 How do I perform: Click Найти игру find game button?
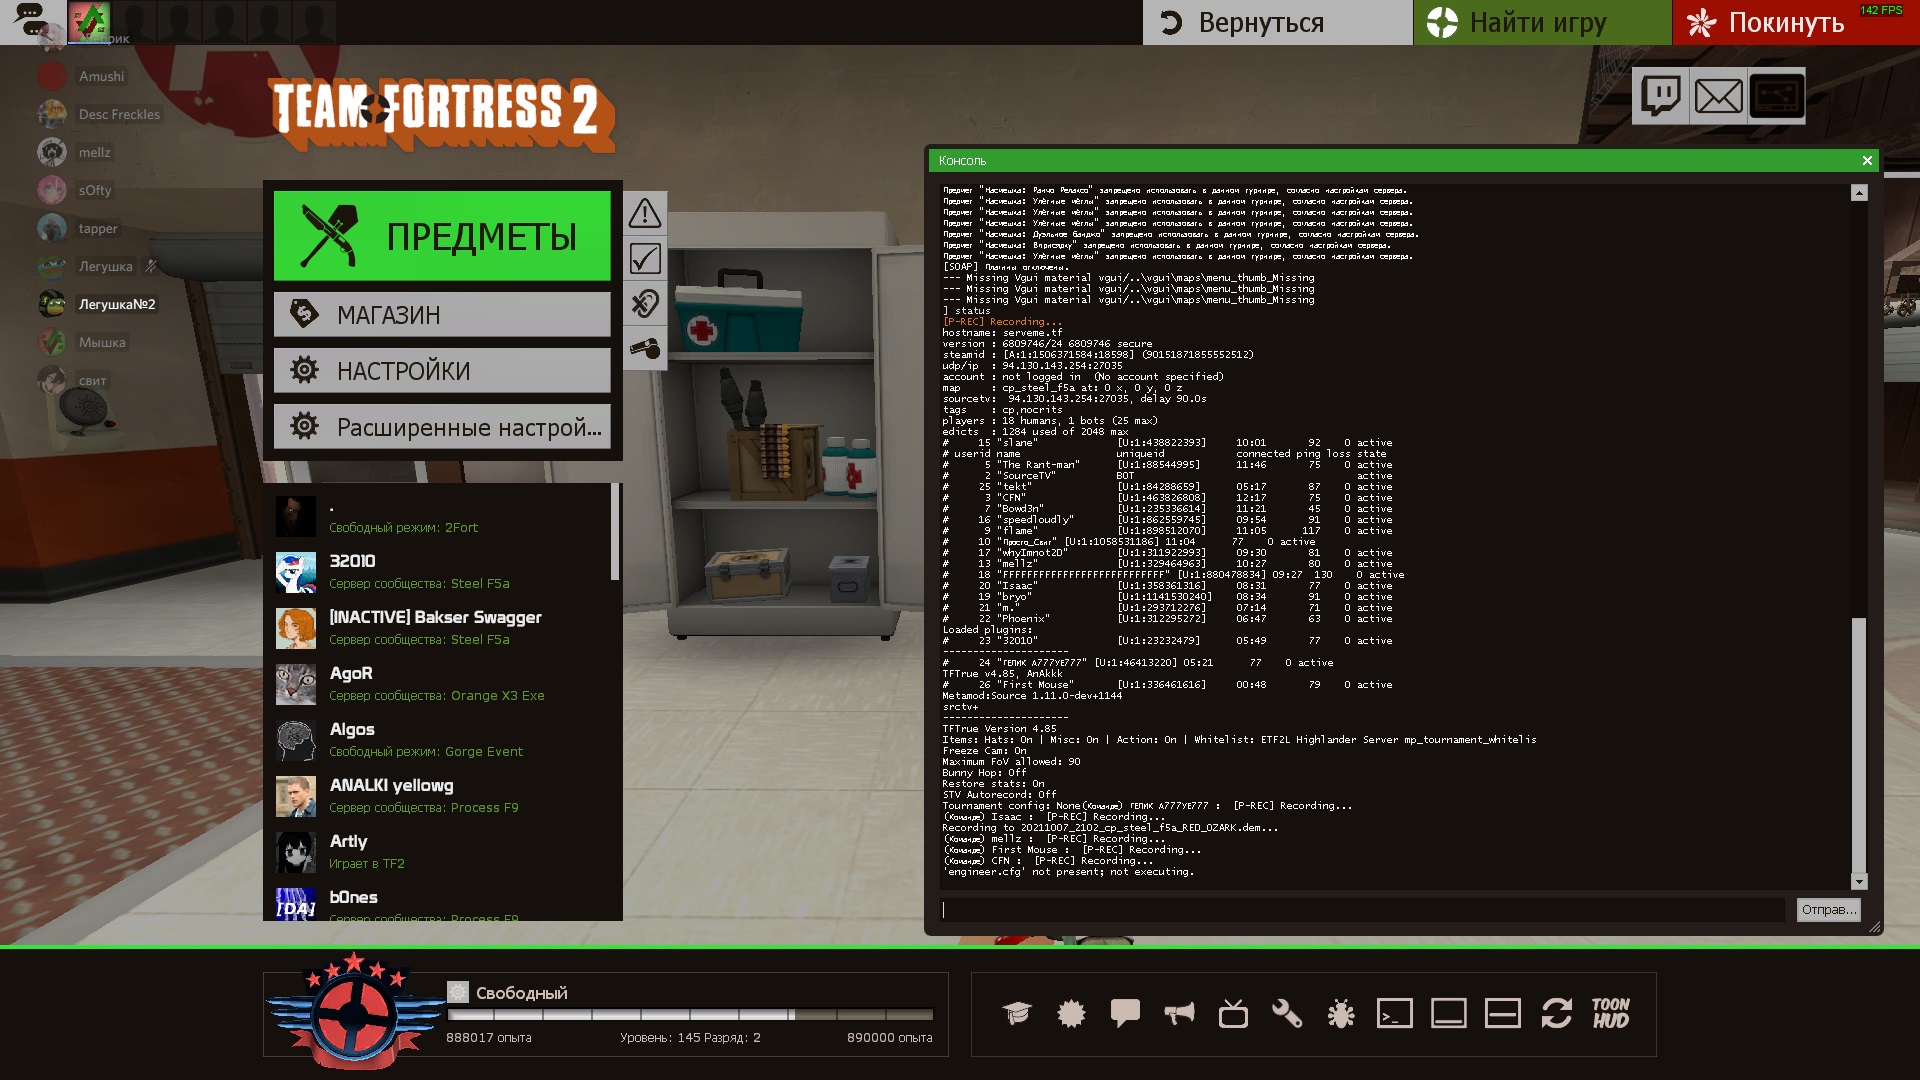pyautogui.click(x=1542, y=22)
